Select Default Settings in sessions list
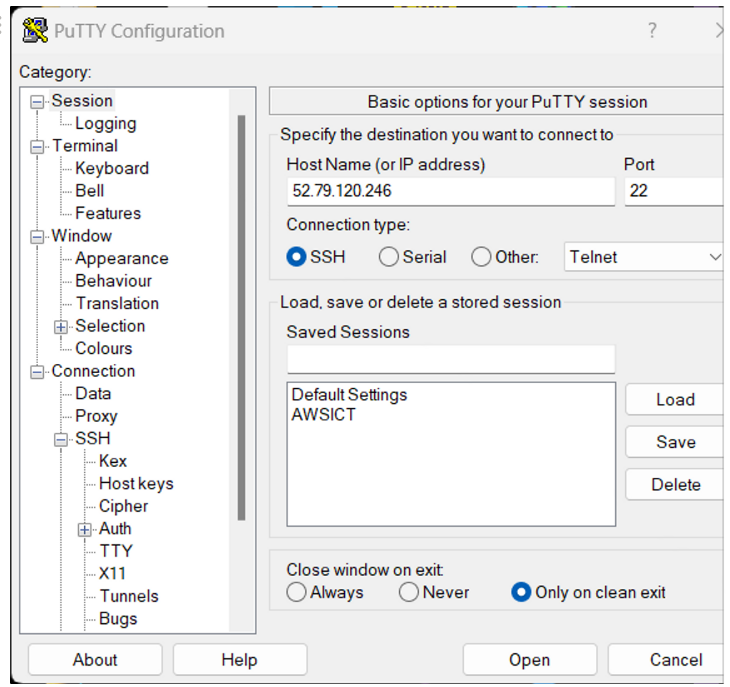The image size is (730, 687). tap(349, 395)
